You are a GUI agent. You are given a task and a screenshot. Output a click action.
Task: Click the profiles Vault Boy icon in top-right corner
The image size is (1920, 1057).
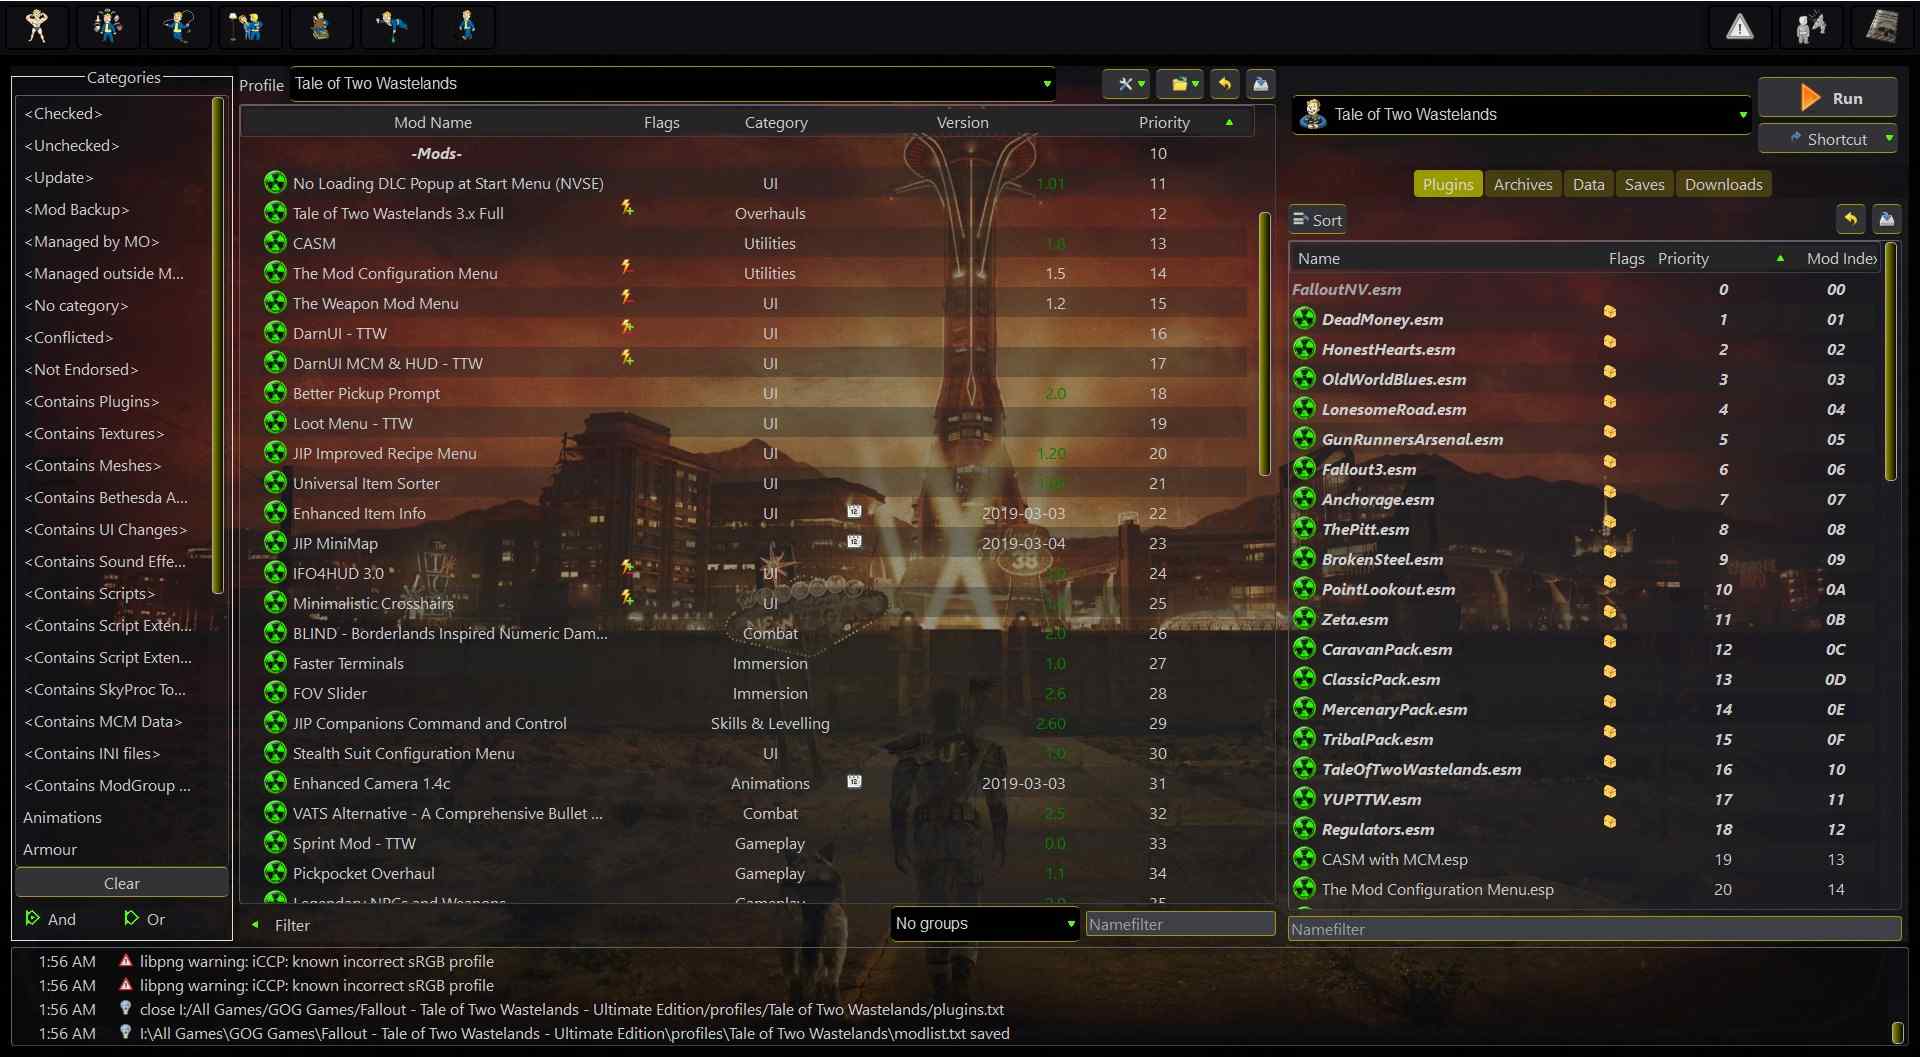(1811, 27)
